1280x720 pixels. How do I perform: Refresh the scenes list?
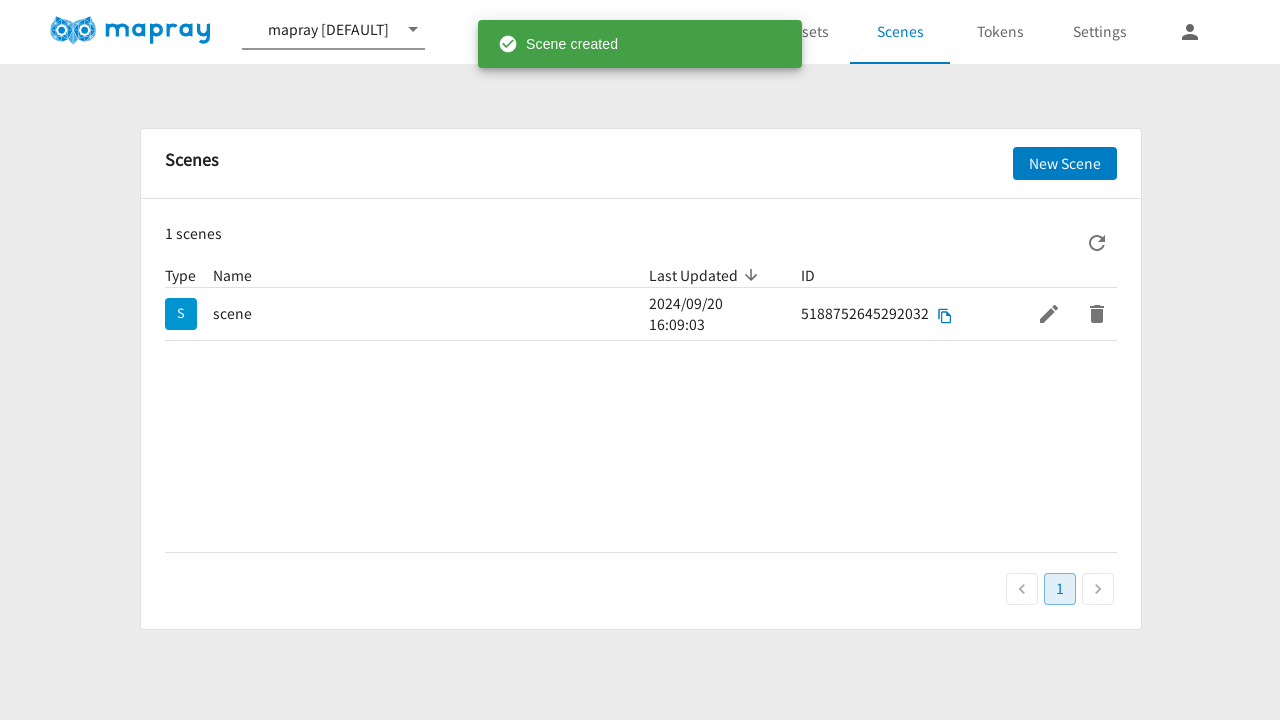coord(1096,243)
